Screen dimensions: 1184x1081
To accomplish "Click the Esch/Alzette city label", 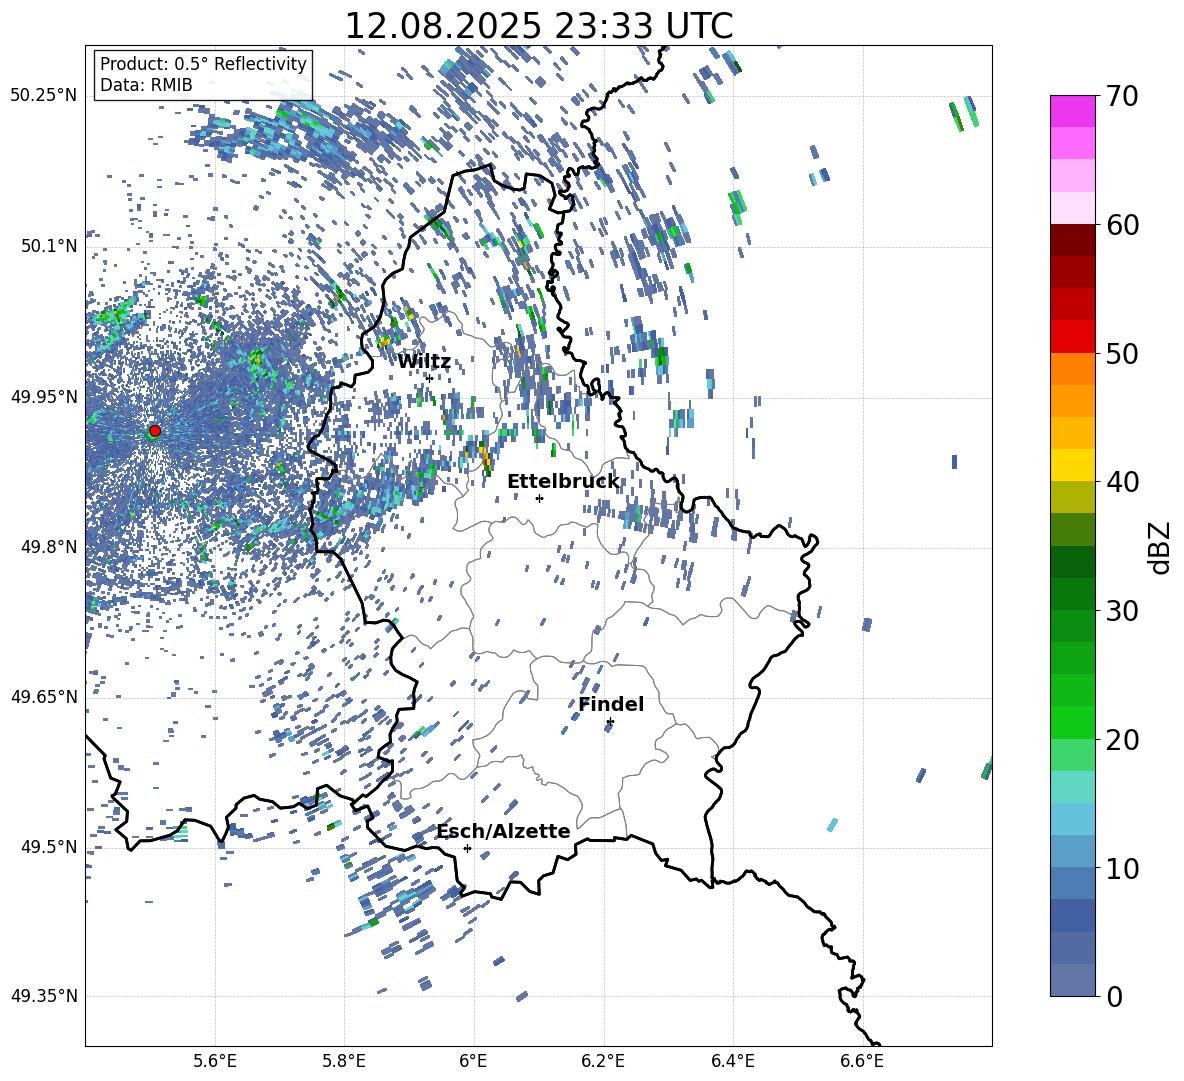I will tap(504, 831).
